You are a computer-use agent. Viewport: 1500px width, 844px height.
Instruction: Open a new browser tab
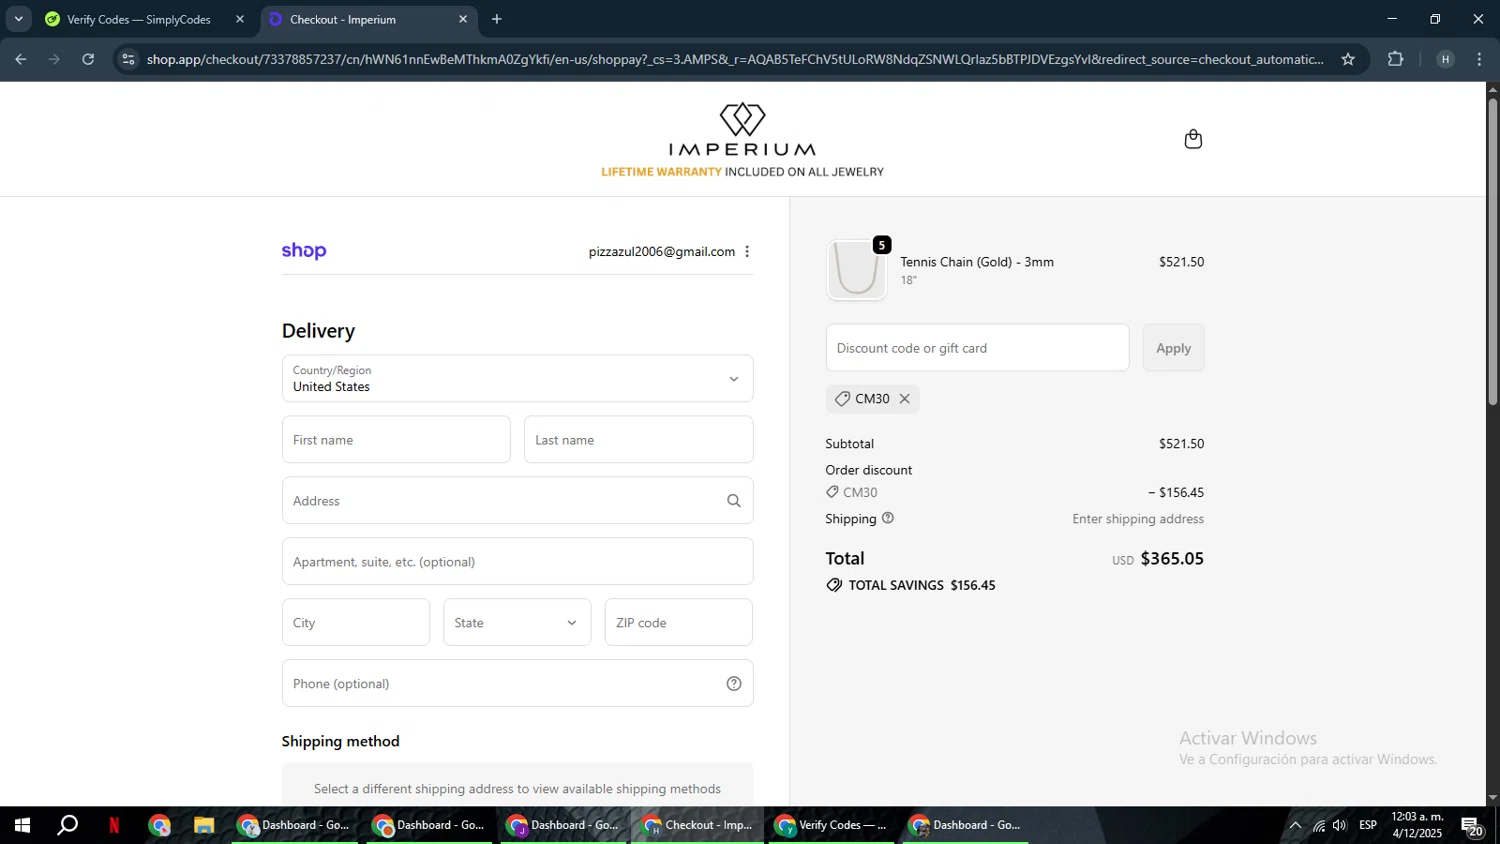(x=497, y=19)
